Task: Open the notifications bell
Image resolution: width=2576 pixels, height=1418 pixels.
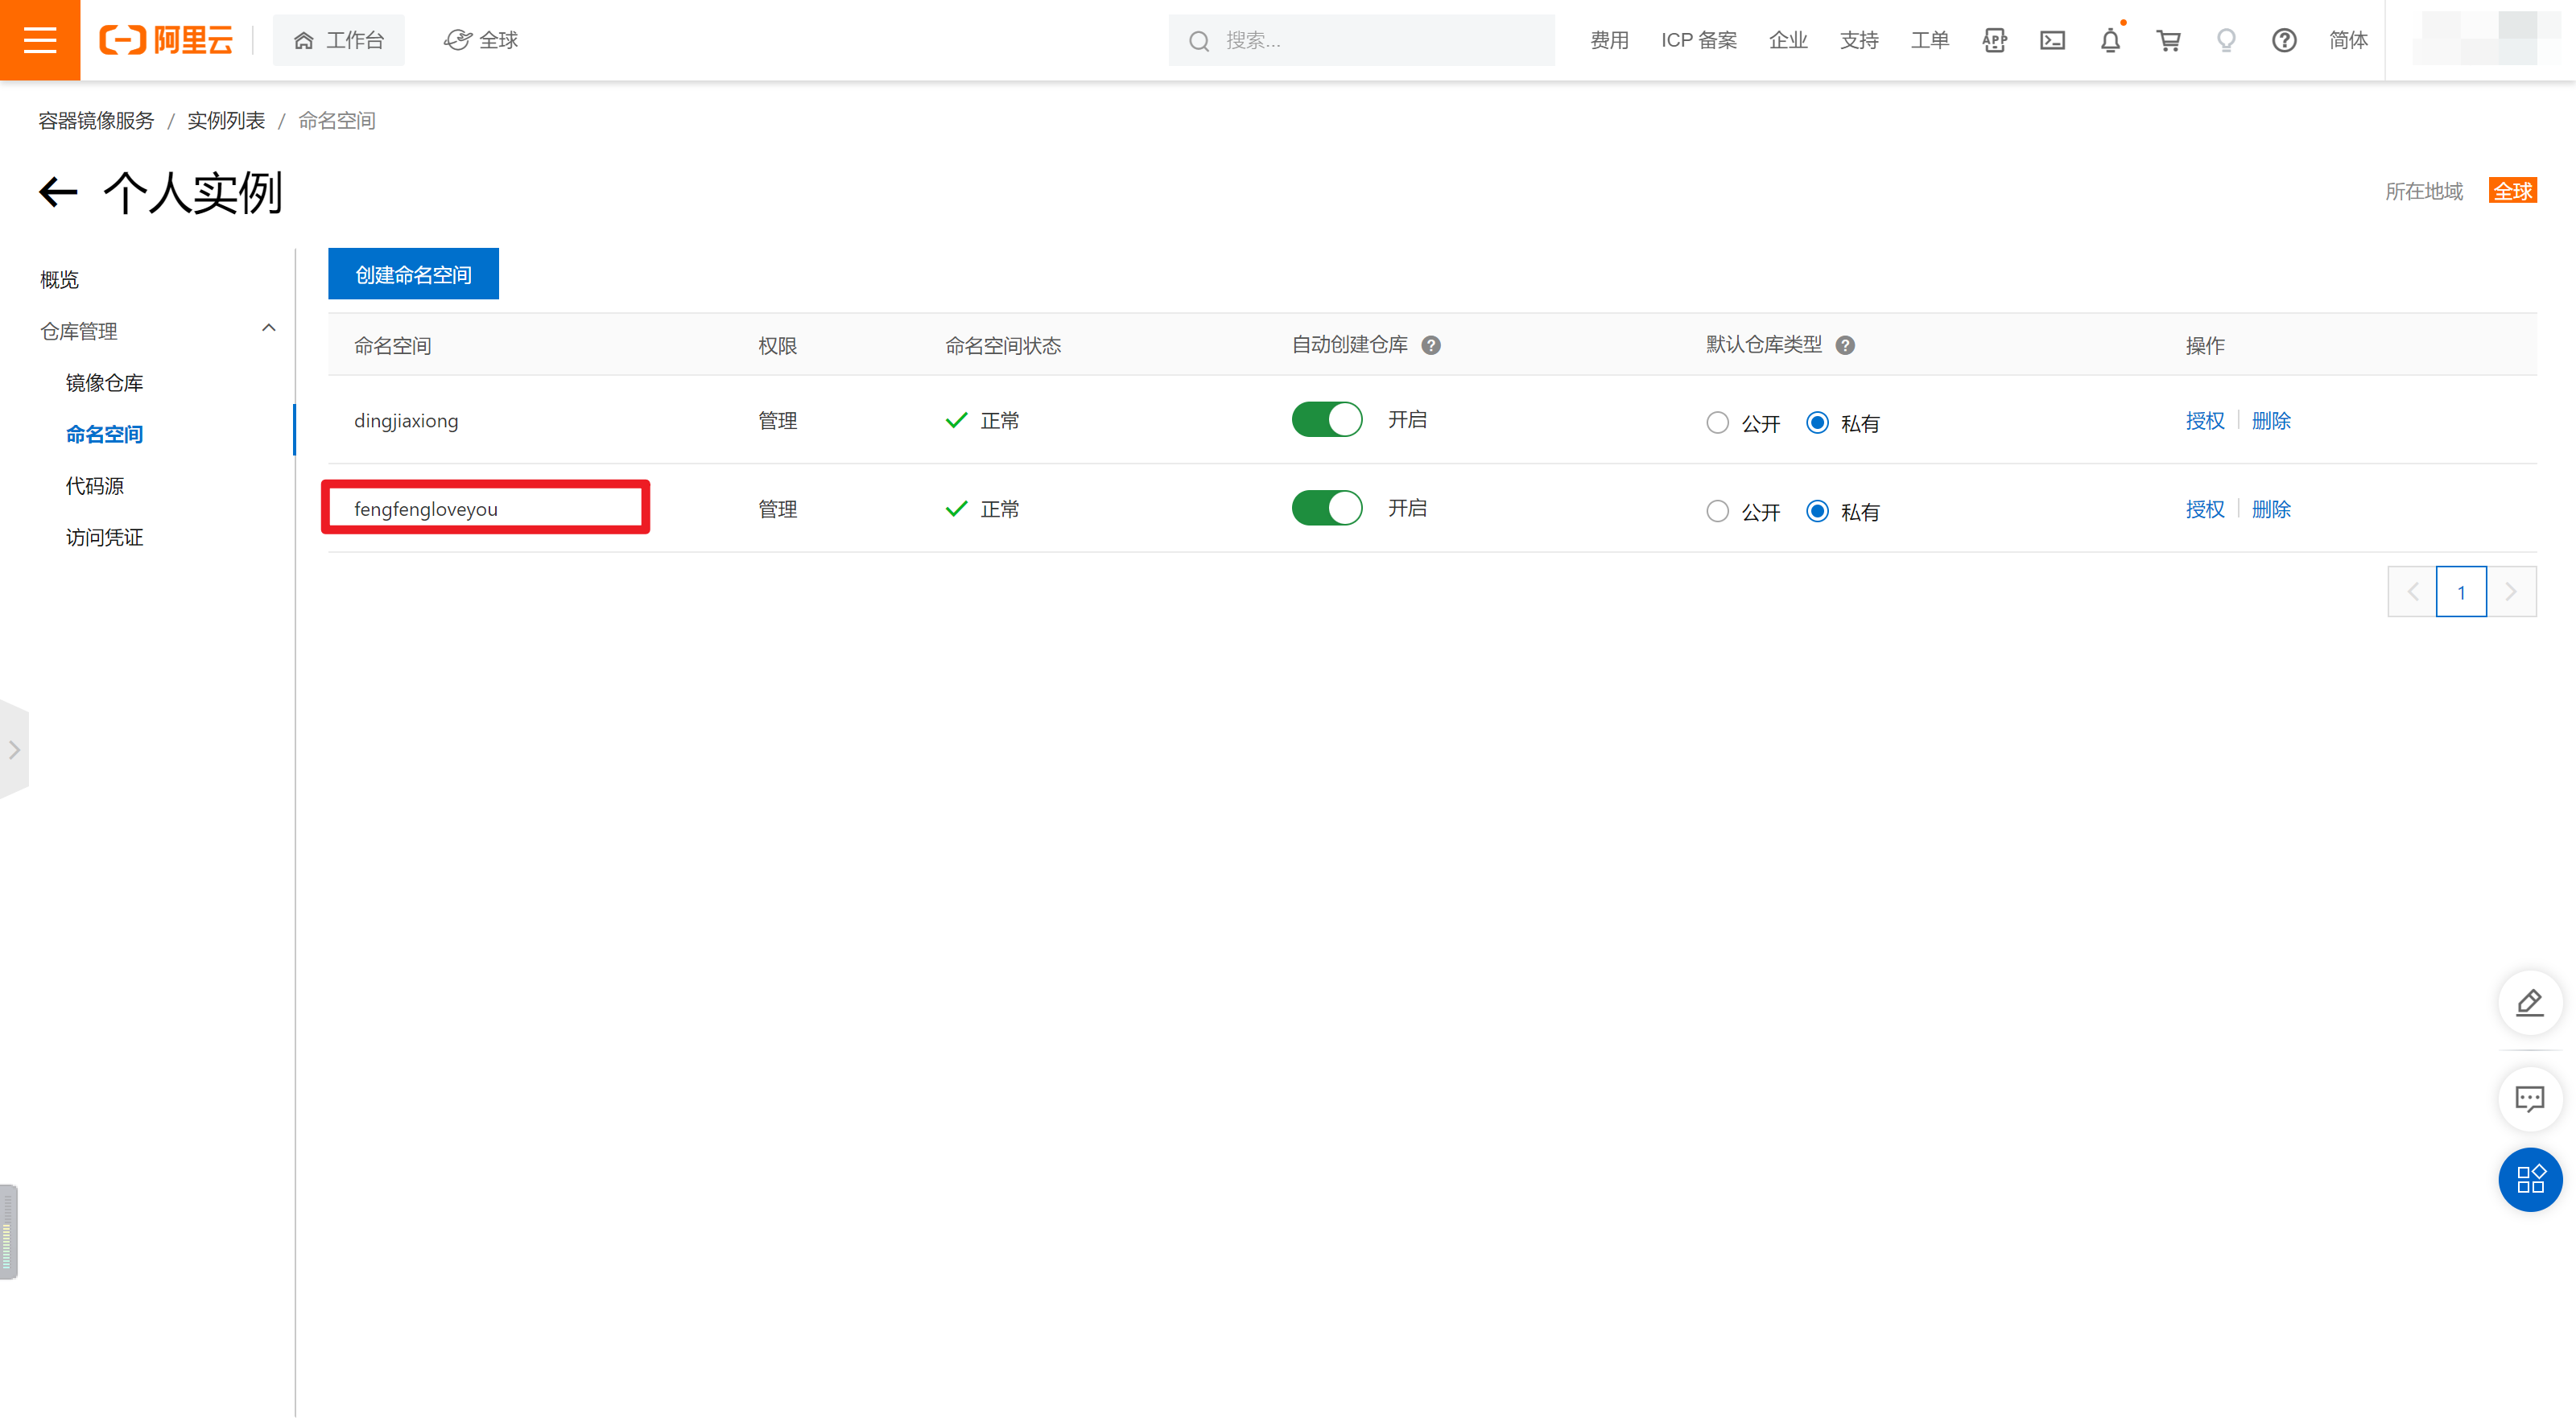Action: click(x=2110, y=40)
